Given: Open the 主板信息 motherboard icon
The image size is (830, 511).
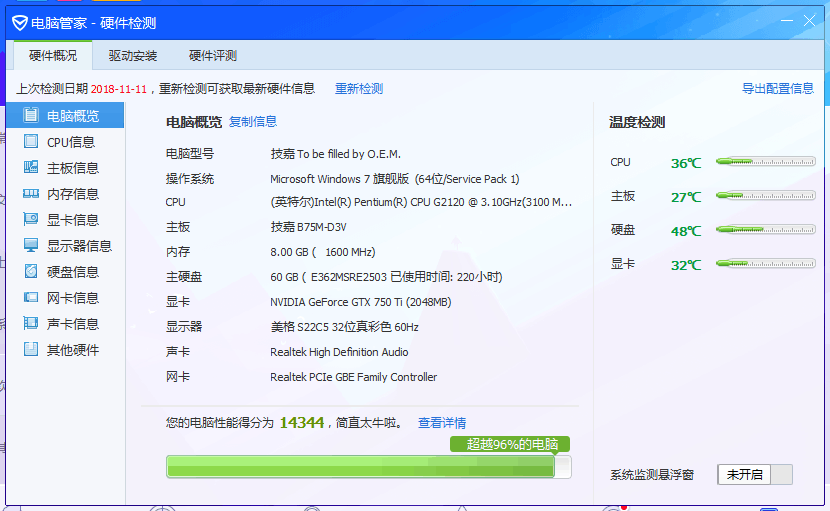Looking at the screenshot, I should point(31,167).
